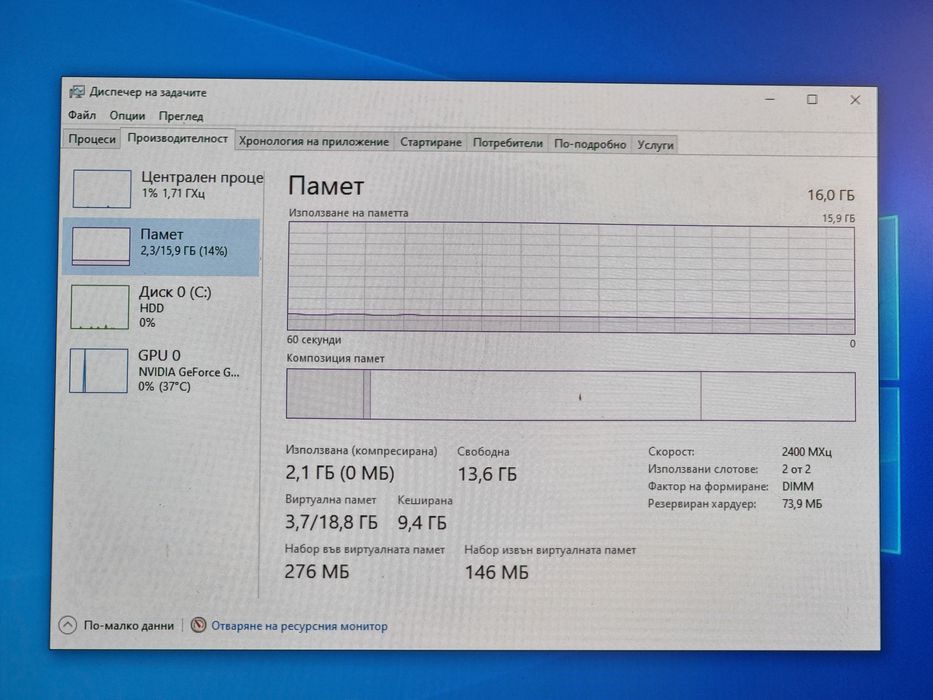Open Отваряне на ресурсния монитор link
This screenshot has width=933, height=700.
[x=299, y=626]
